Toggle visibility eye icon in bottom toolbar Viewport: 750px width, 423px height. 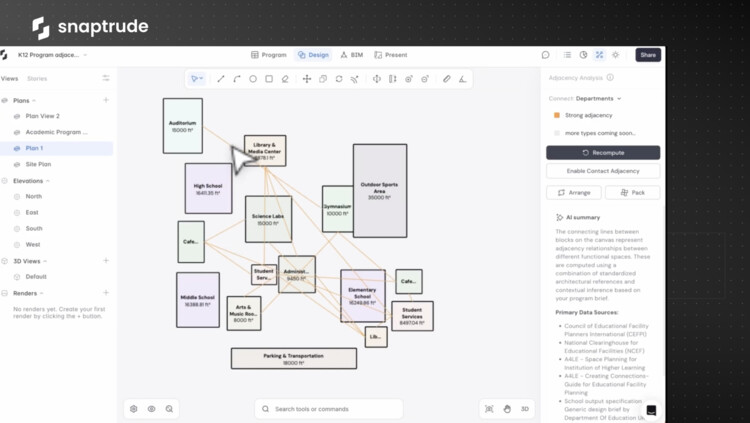pos(152,409)
